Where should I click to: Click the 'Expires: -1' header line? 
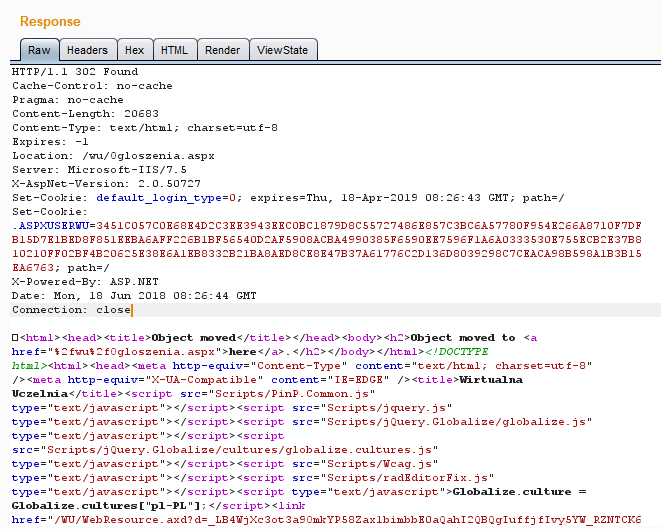pos(50,142)
